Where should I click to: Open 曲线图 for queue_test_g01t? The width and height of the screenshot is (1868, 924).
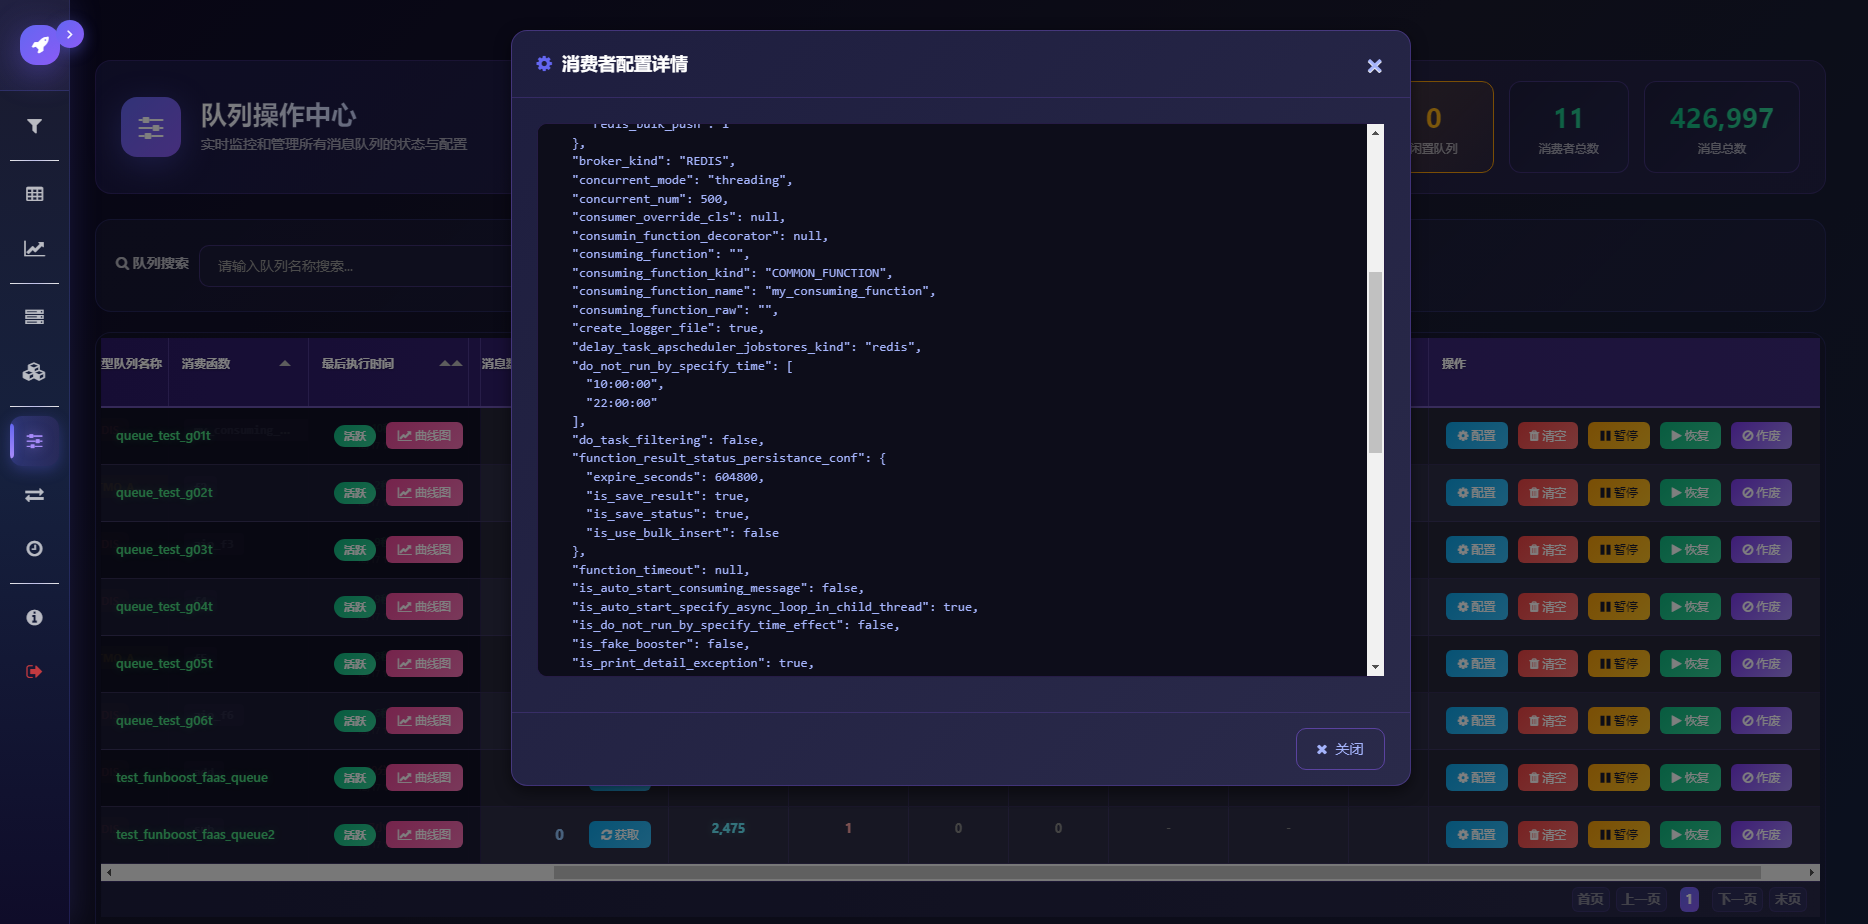(x=424, y=436)
